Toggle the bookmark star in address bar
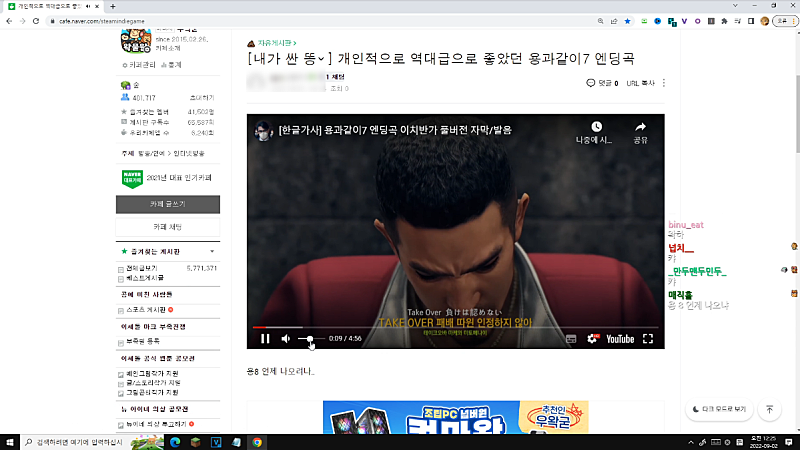 coord(628,21)
